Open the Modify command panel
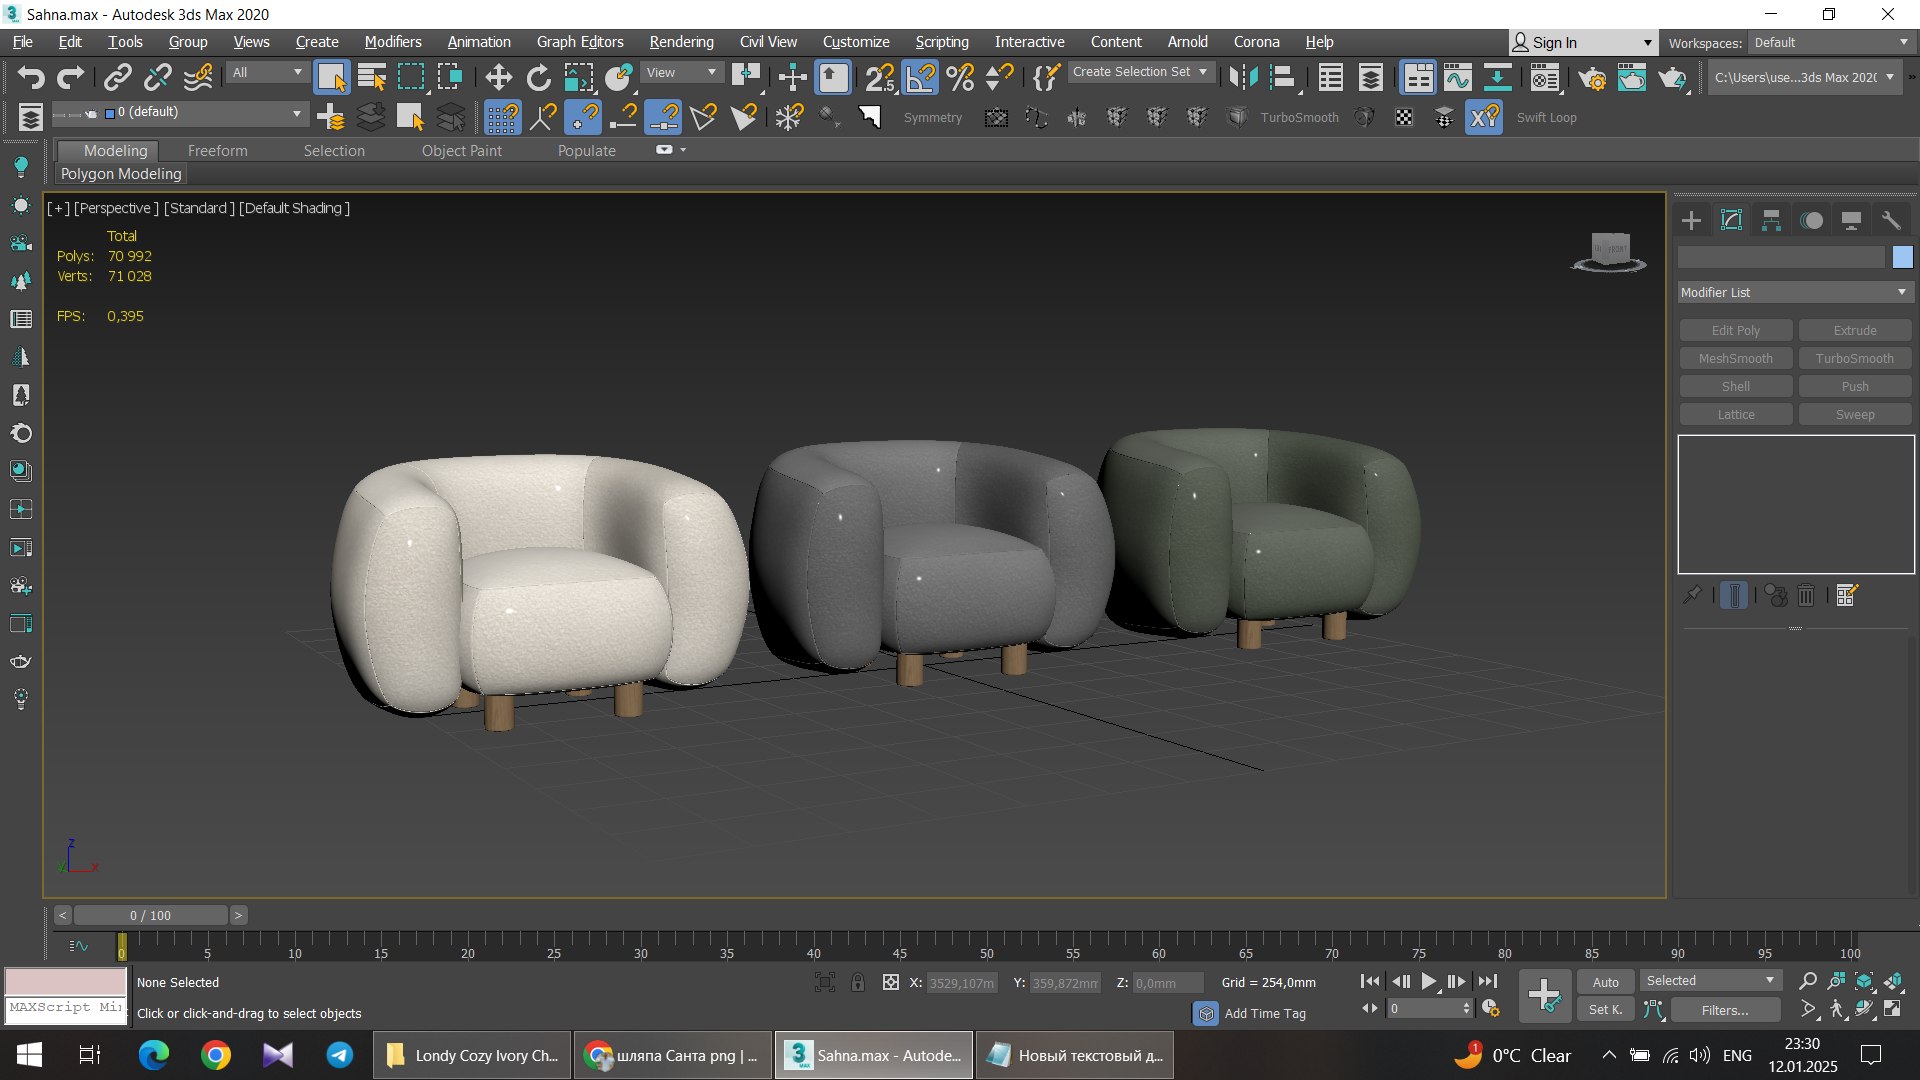This screenshot has width=1920, height=1080. pos(1731,220)
